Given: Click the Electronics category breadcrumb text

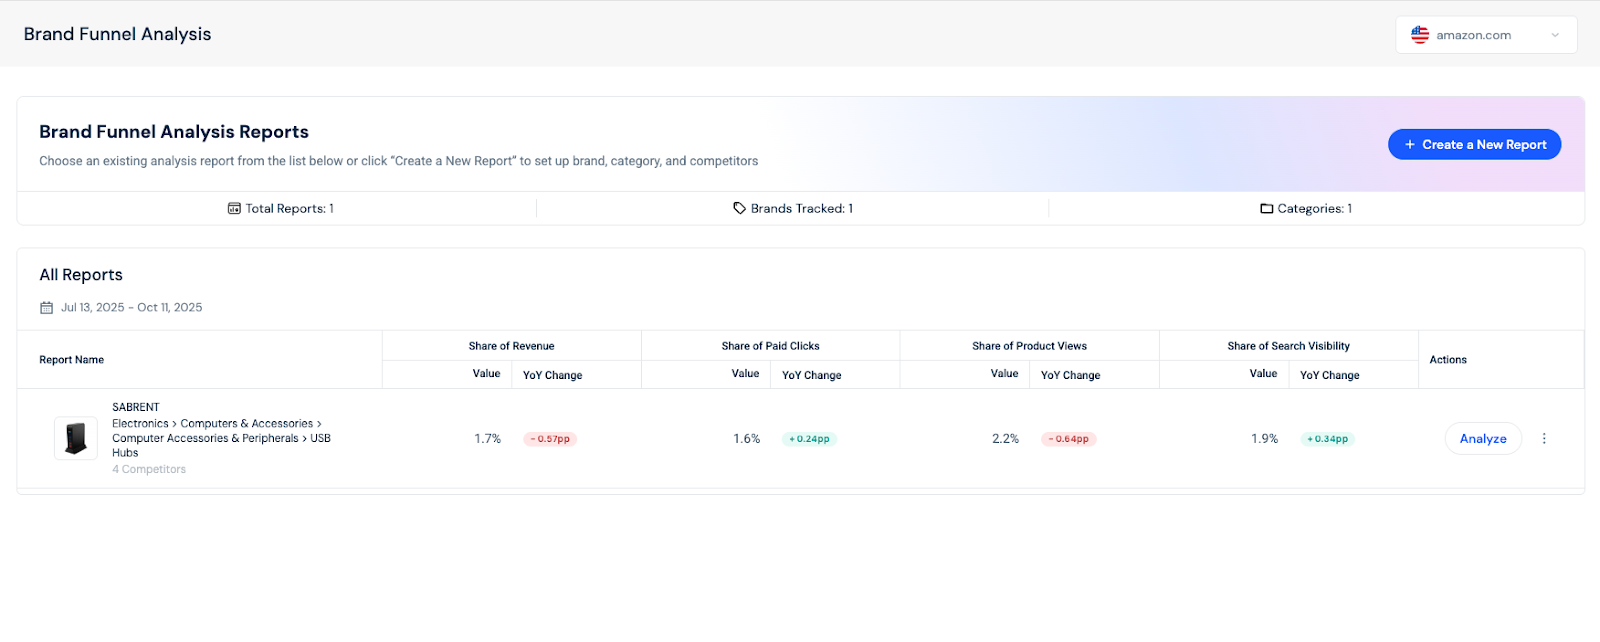Looking at the screenshot, I should click(x=140, y=424).
